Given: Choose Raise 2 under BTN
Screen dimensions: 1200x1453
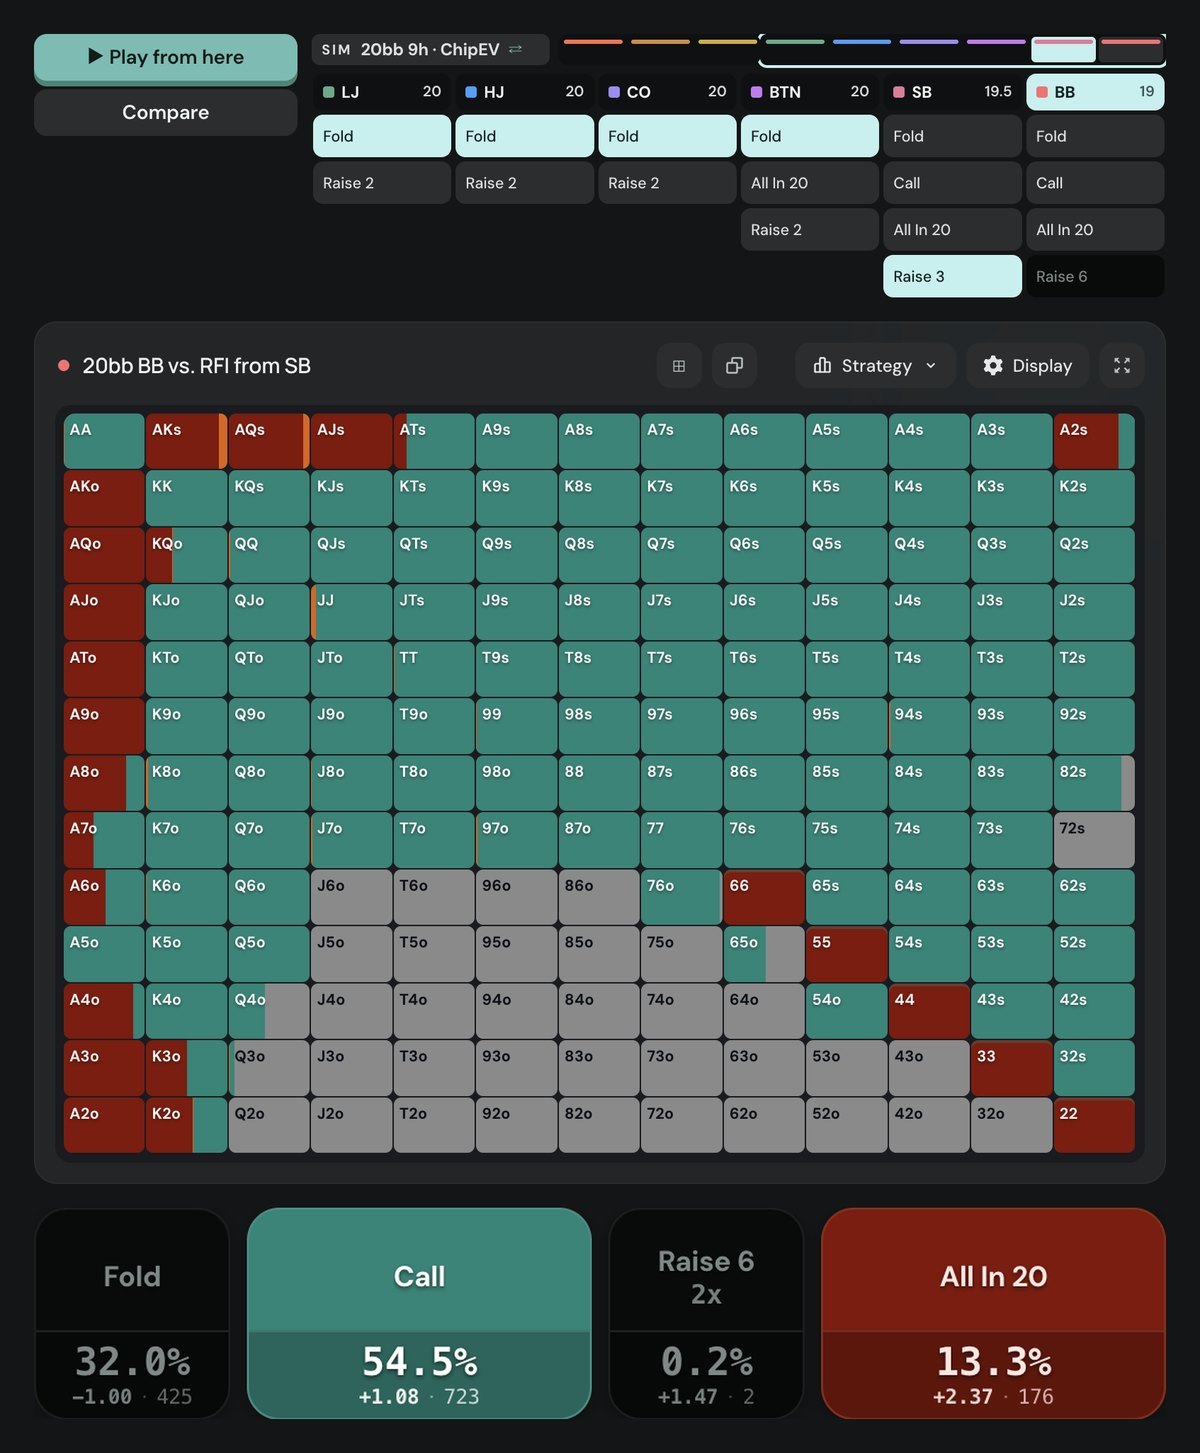Looking at the screenshot, I should coord(810,230).
